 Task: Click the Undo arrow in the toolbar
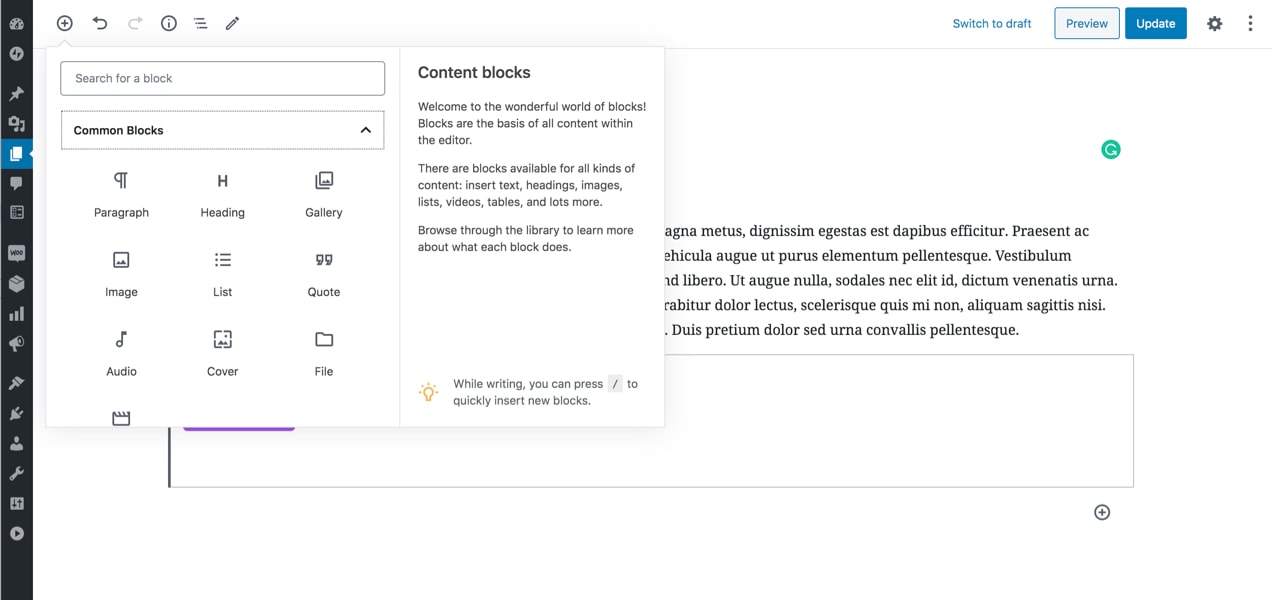100,23
